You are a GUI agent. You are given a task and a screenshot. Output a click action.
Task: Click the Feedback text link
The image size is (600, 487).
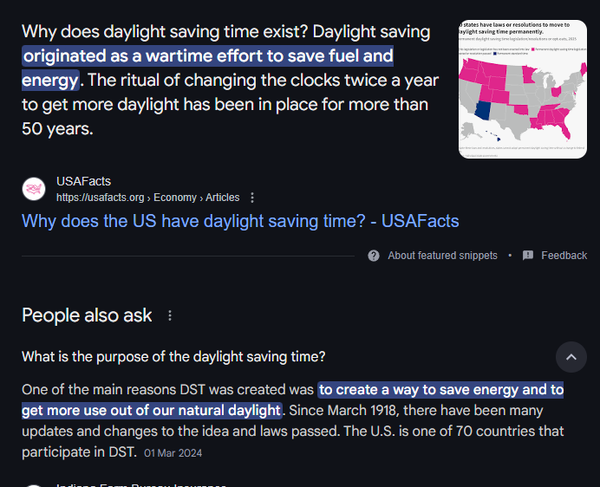coord(564,256)
